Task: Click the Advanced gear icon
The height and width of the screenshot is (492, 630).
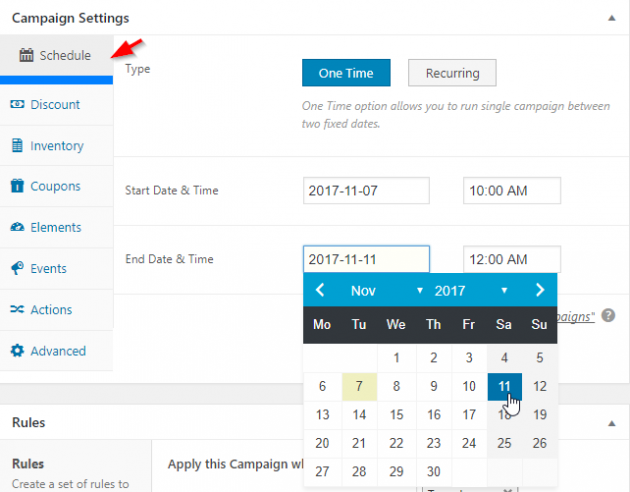Action: click(17, 351)
